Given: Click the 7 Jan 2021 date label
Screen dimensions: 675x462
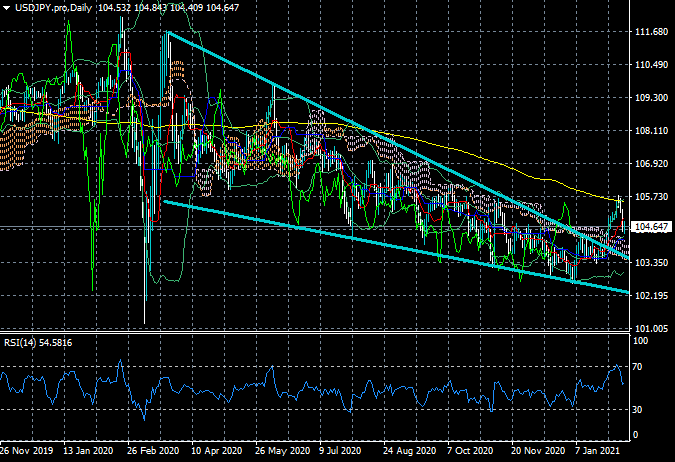Looking at the screenshot, I should point(598,451).
